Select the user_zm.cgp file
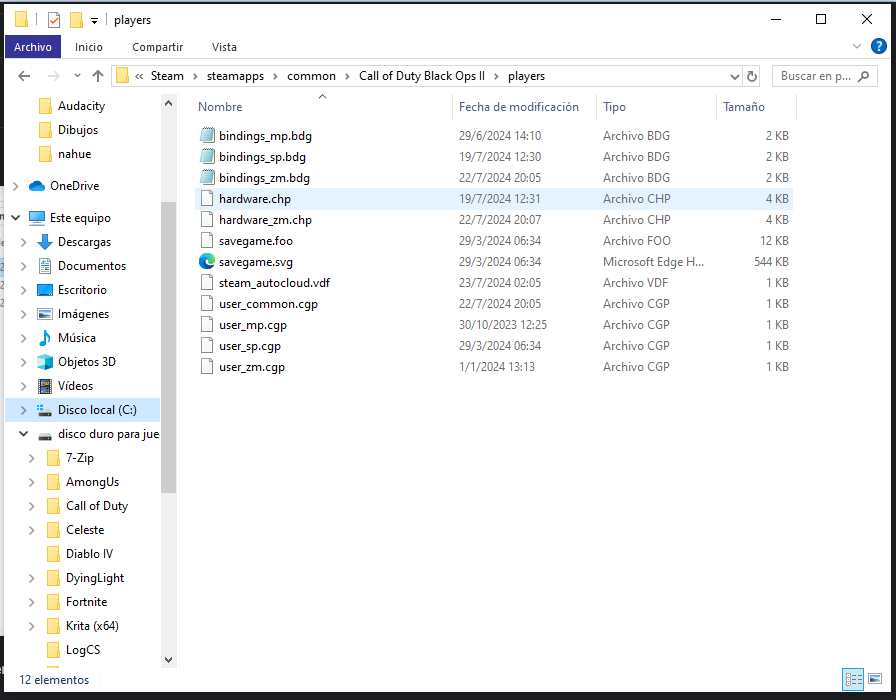Screen dimensions: 896x700 (x=494, y=367)
